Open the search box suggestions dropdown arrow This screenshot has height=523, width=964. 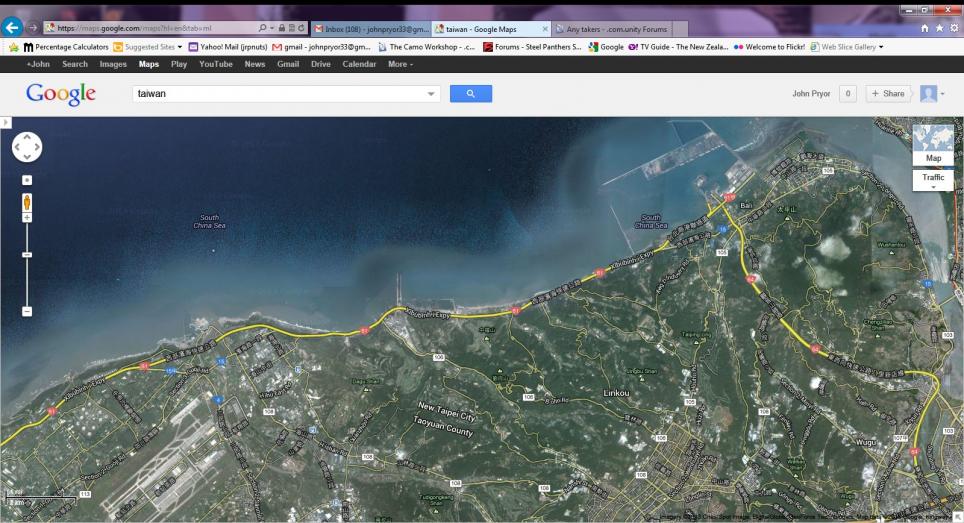click(x=431, y=94)
